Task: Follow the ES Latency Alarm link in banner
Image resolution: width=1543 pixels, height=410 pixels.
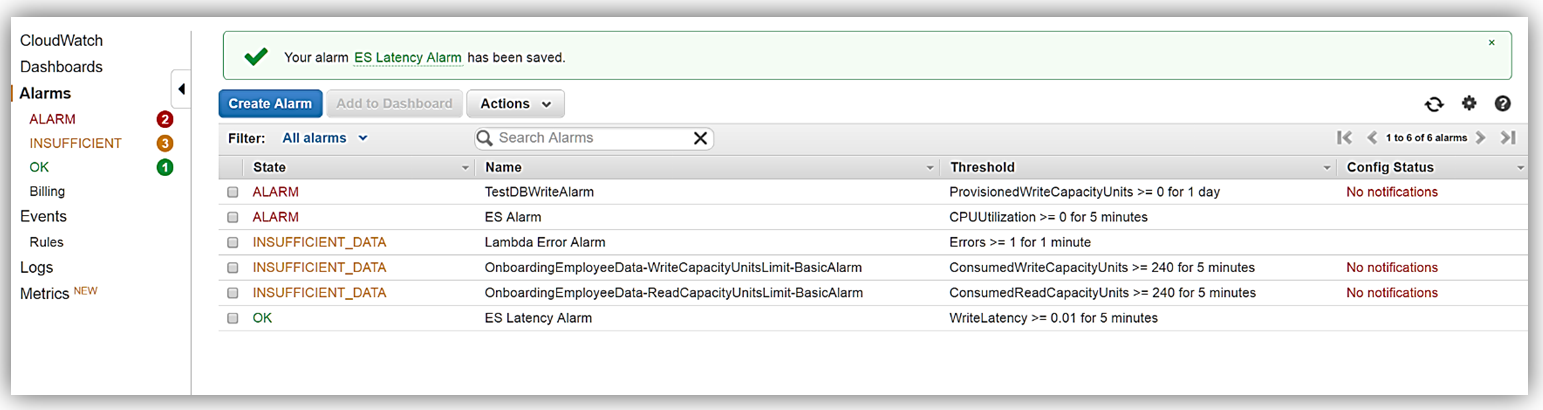Action: 408,58
